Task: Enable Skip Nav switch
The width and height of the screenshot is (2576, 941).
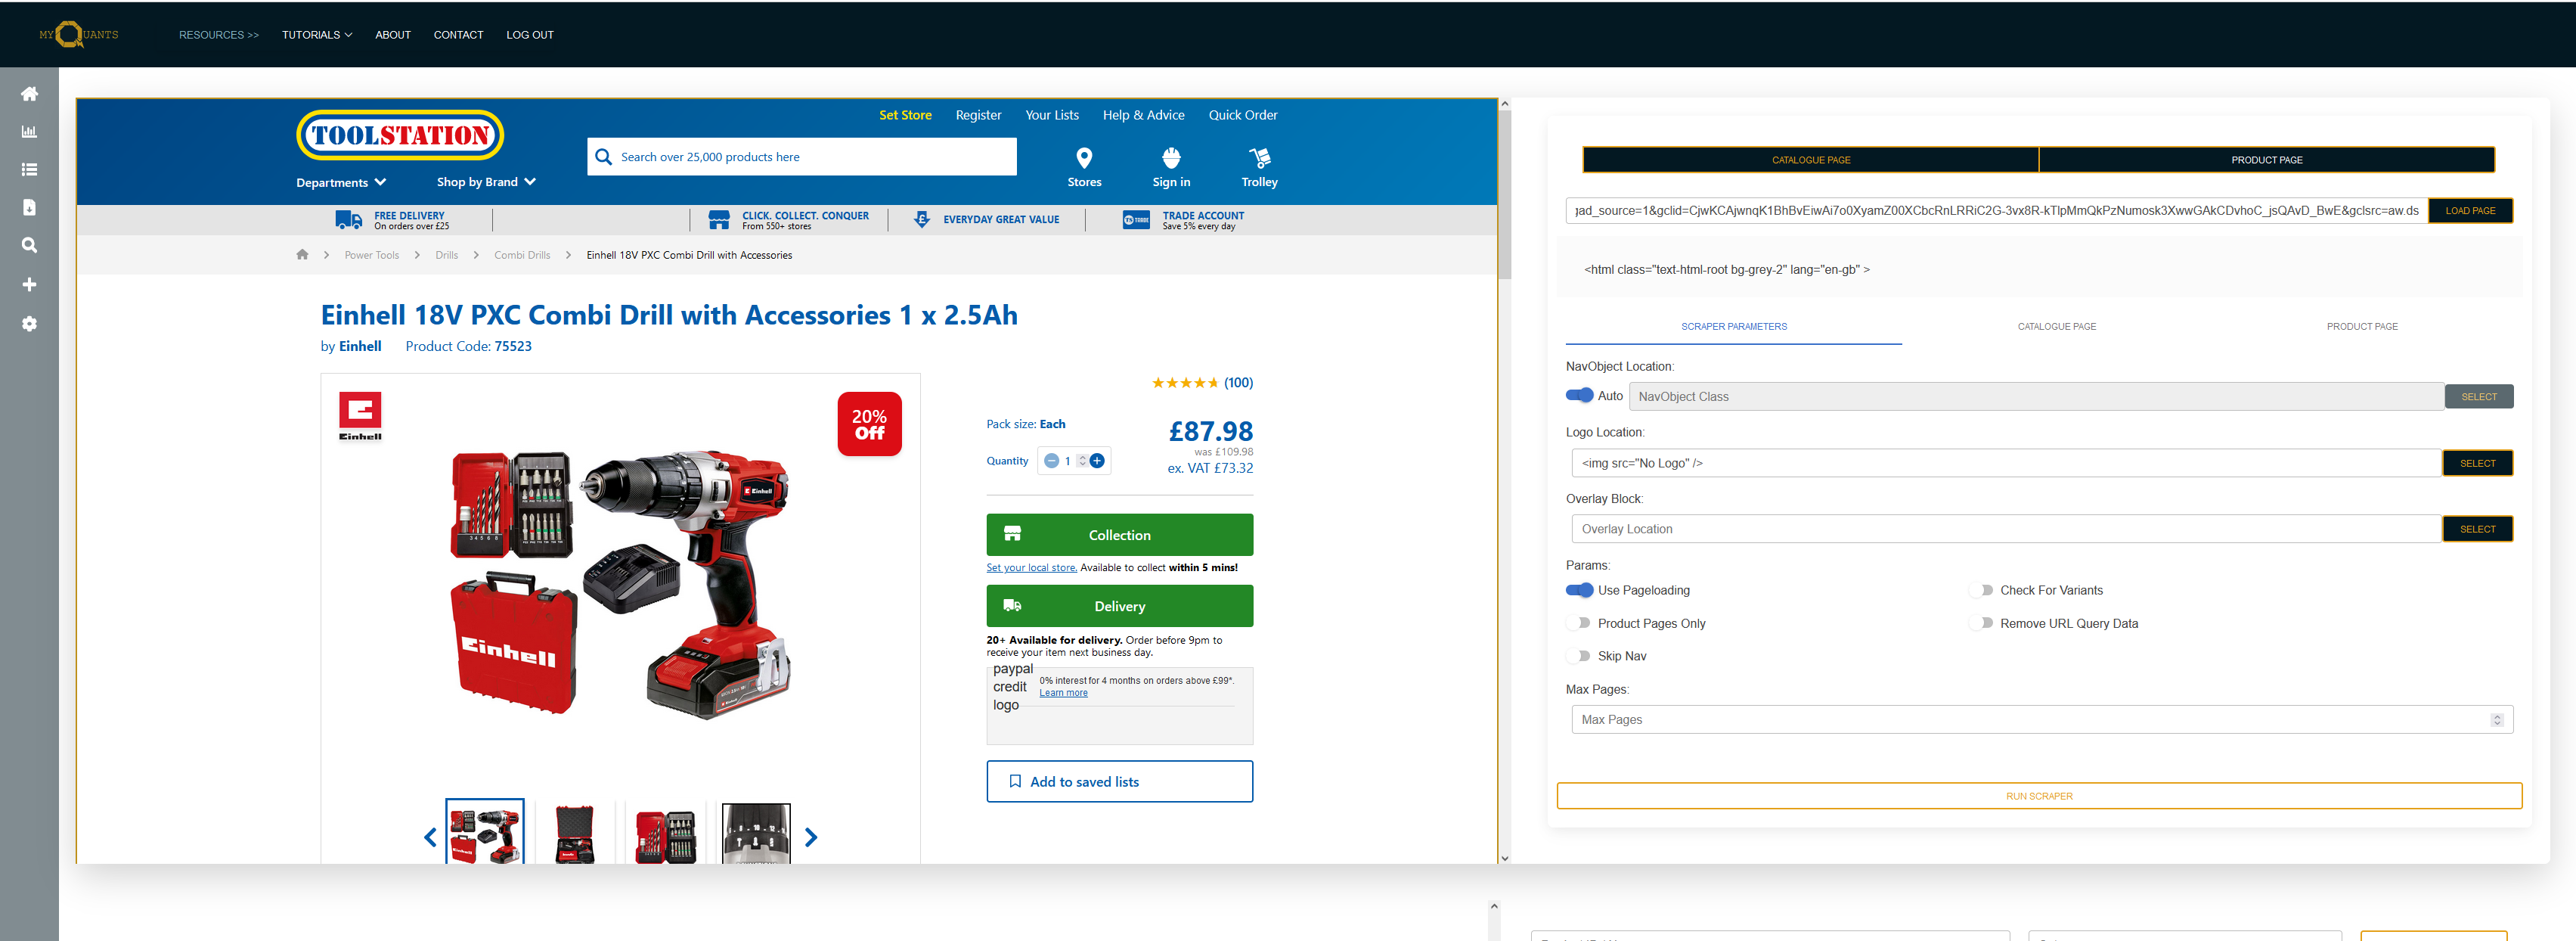Action: click(1579, 656)
